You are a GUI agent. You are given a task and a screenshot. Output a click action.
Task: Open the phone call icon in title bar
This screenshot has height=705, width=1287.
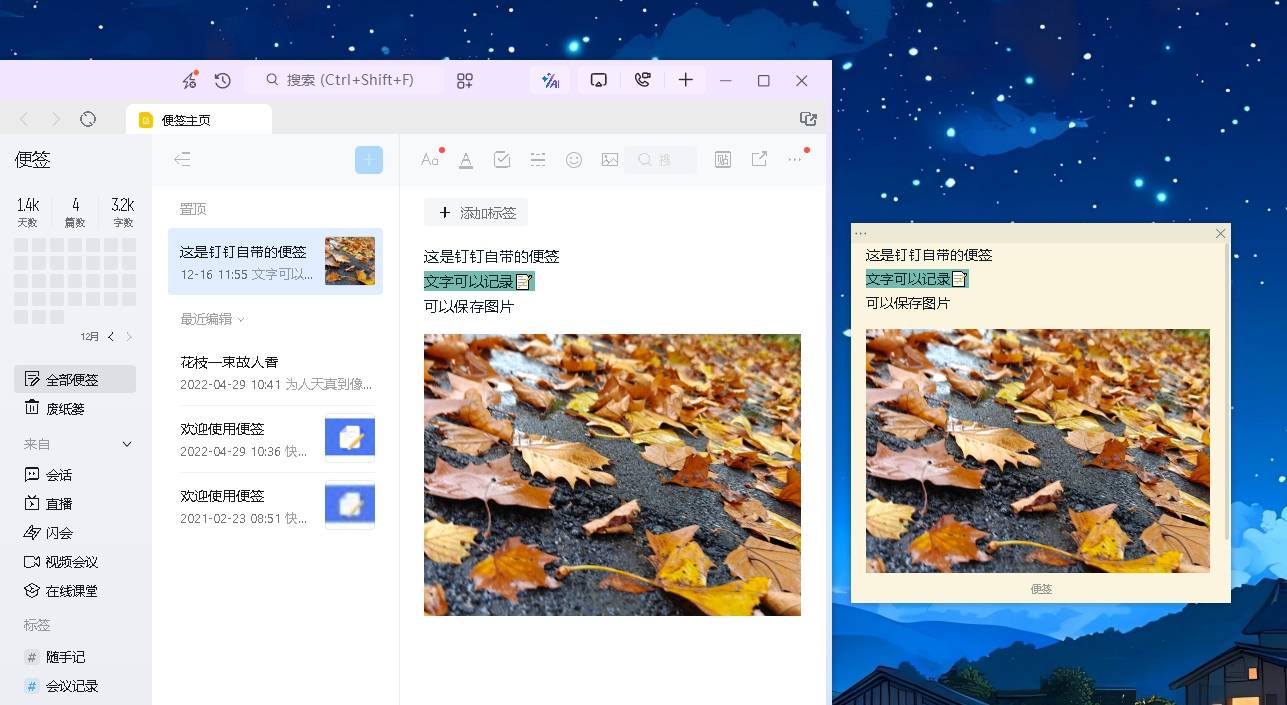pos(643,80)
